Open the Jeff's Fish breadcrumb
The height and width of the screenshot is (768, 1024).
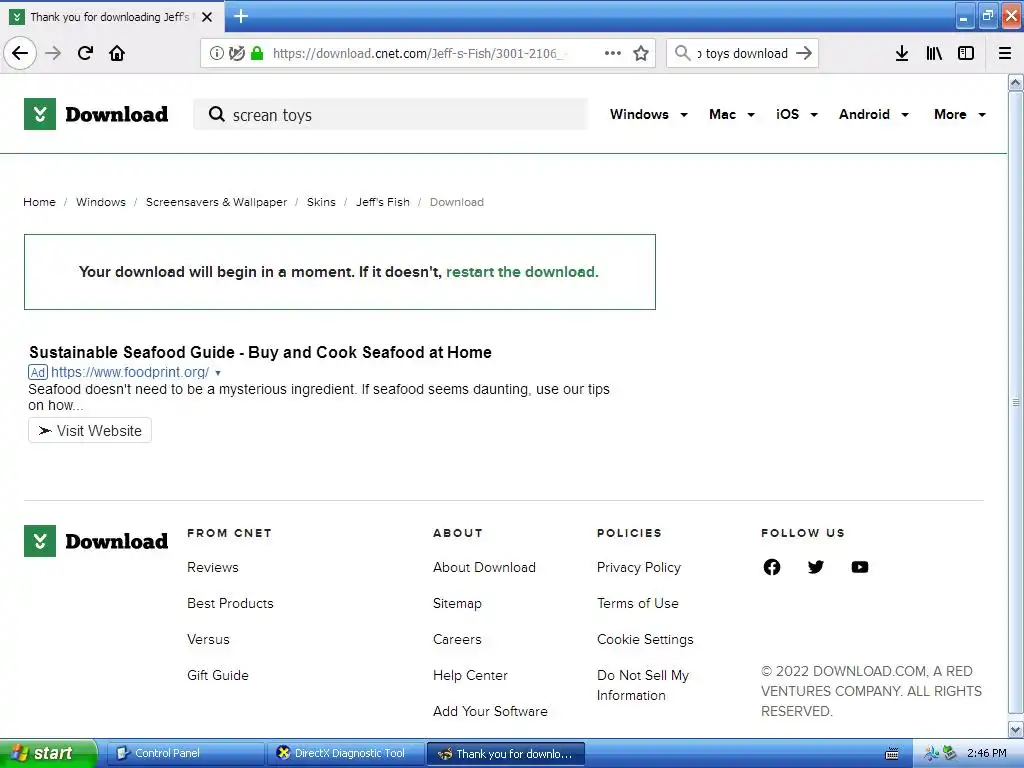tap(383, 202)
